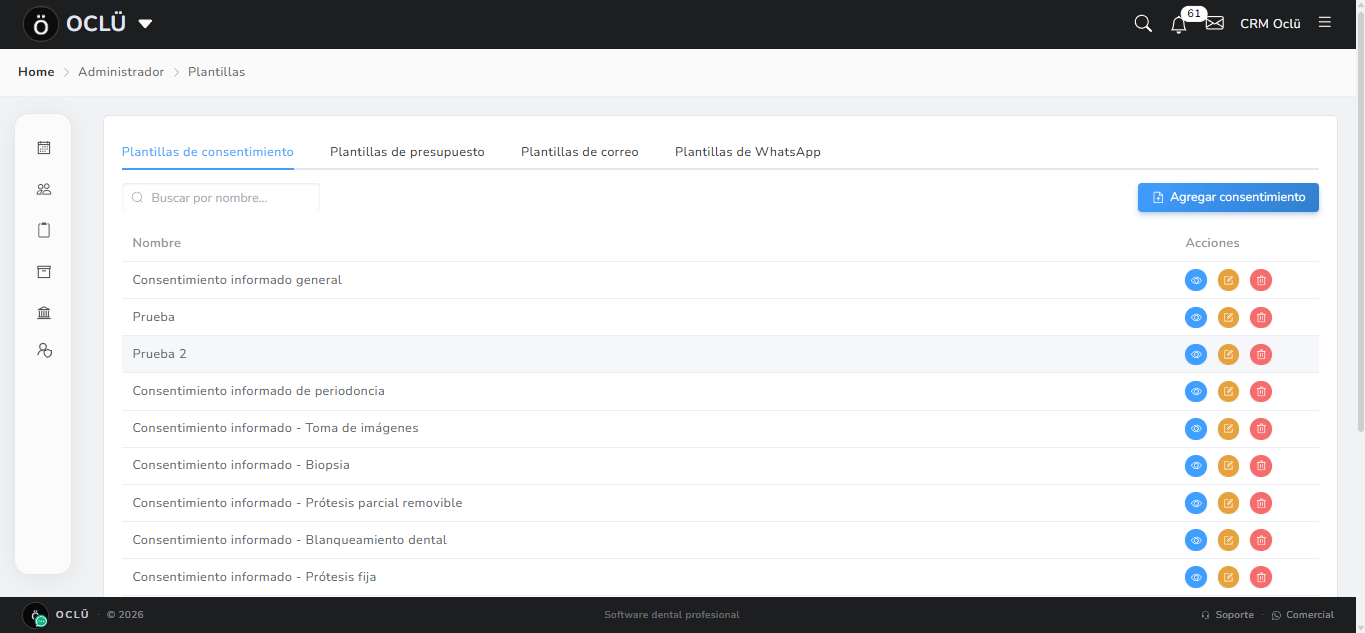Click the Acciones column header
The image size is (1365, 633).
coord(1212,243)
